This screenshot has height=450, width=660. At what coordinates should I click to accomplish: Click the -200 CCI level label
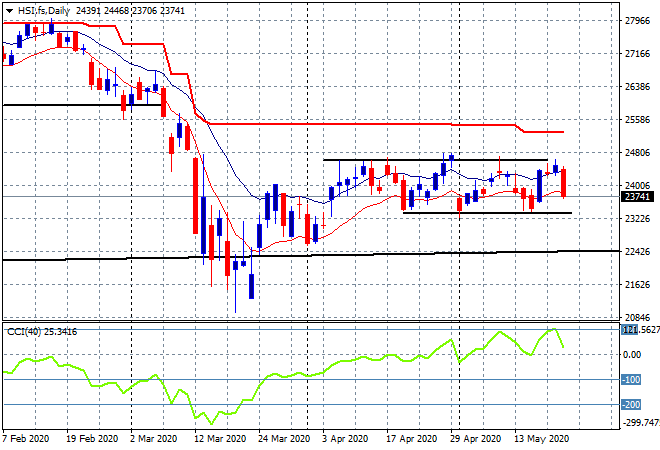click(x=631, y=405)
